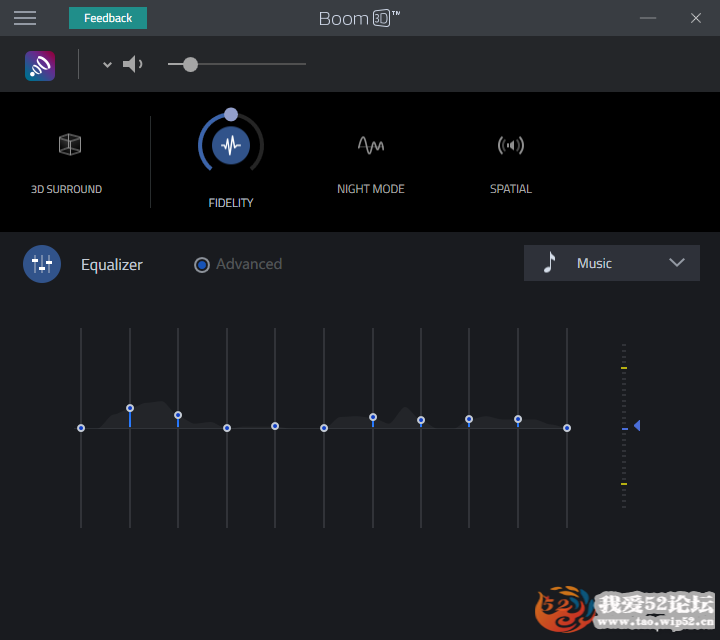This screenshot has width=720, height=640.
Task: Click the seventh equalizer band handle
Action: click(373, 417)
